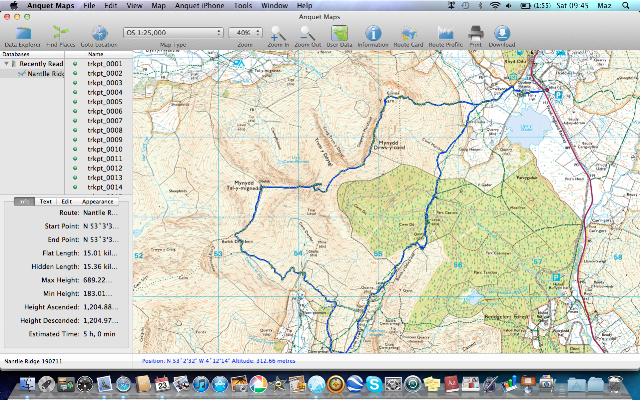Open Skype from the Dock
The height and width of the screenshot is (400, 640).
pos(374,384)
